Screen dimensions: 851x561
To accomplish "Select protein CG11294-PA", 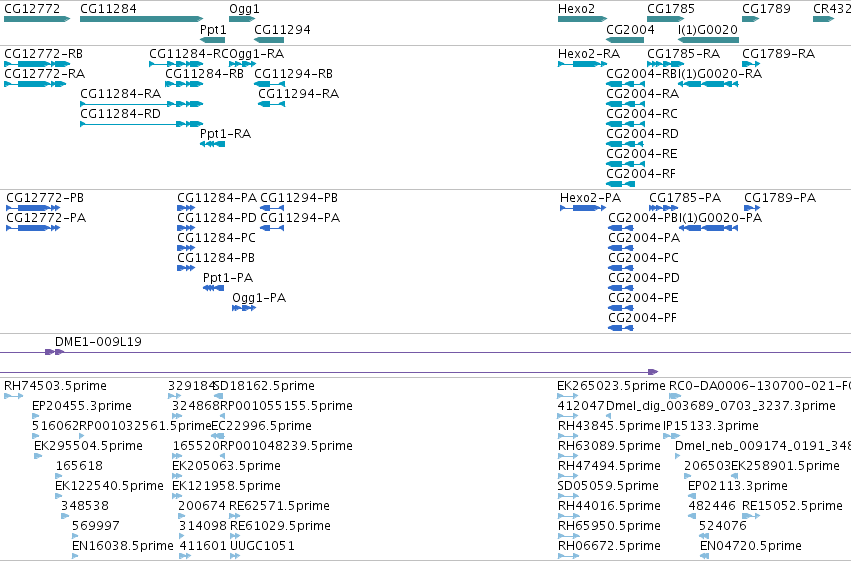I will click(x=300, y=218).
